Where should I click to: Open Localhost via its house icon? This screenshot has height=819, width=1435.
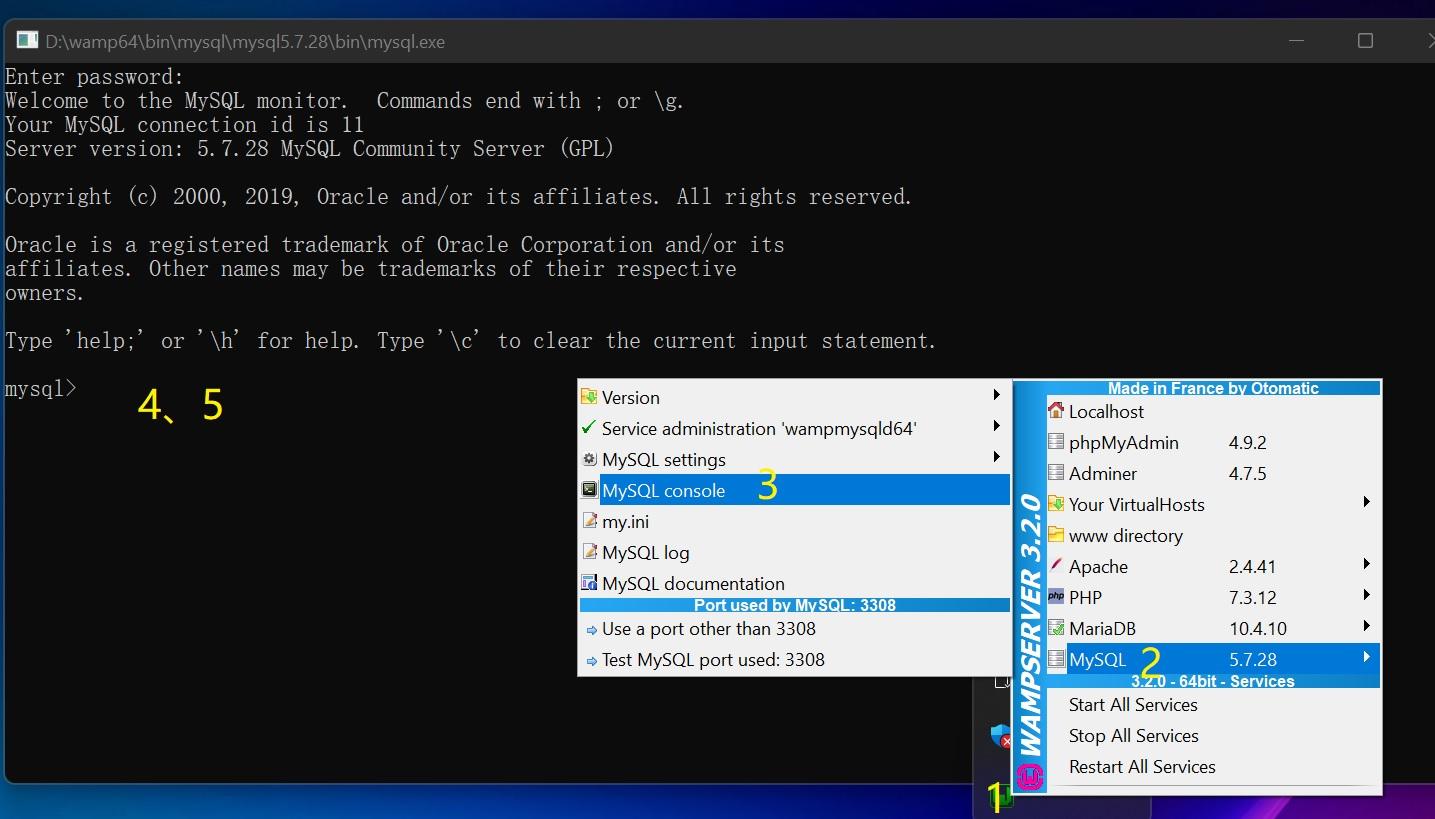pos(1056,410)
